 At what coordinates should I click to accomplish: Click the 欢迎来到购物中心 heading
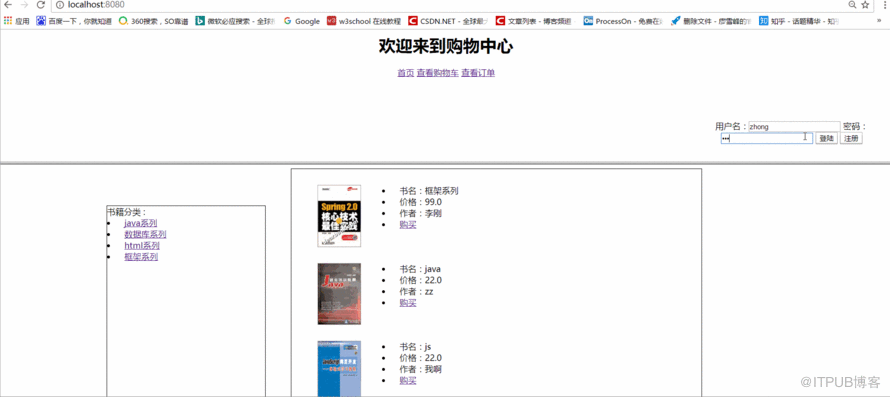446,47
